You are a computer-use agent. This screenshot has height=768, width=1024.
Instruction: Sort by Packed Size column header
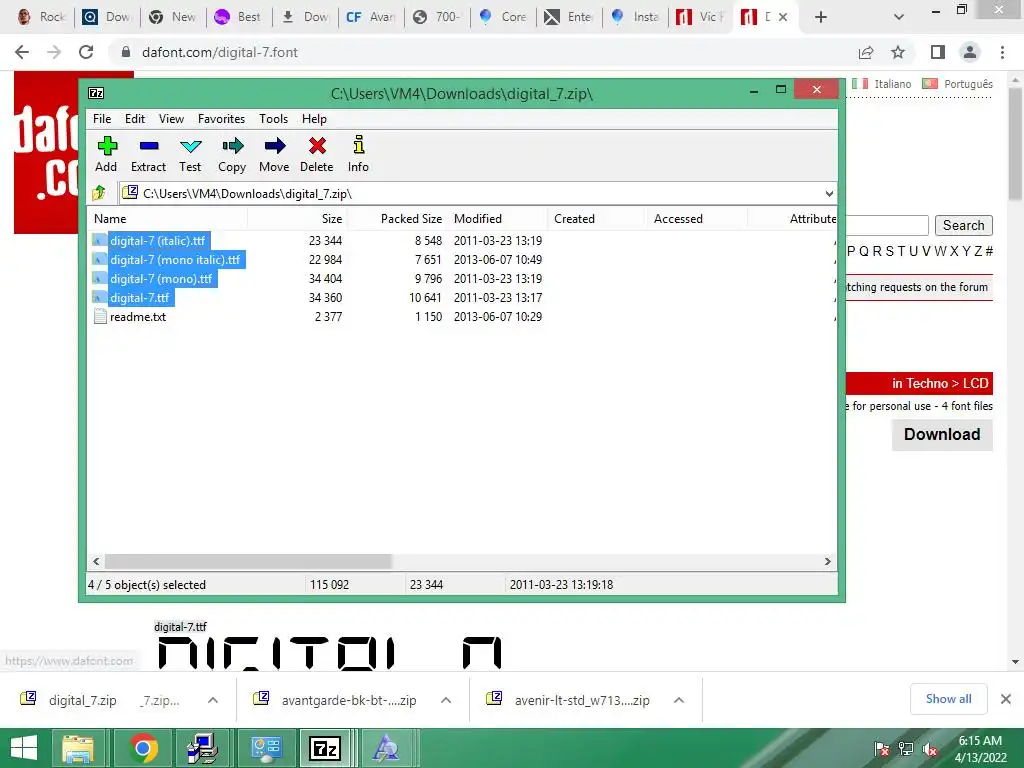tap(398, 219)
